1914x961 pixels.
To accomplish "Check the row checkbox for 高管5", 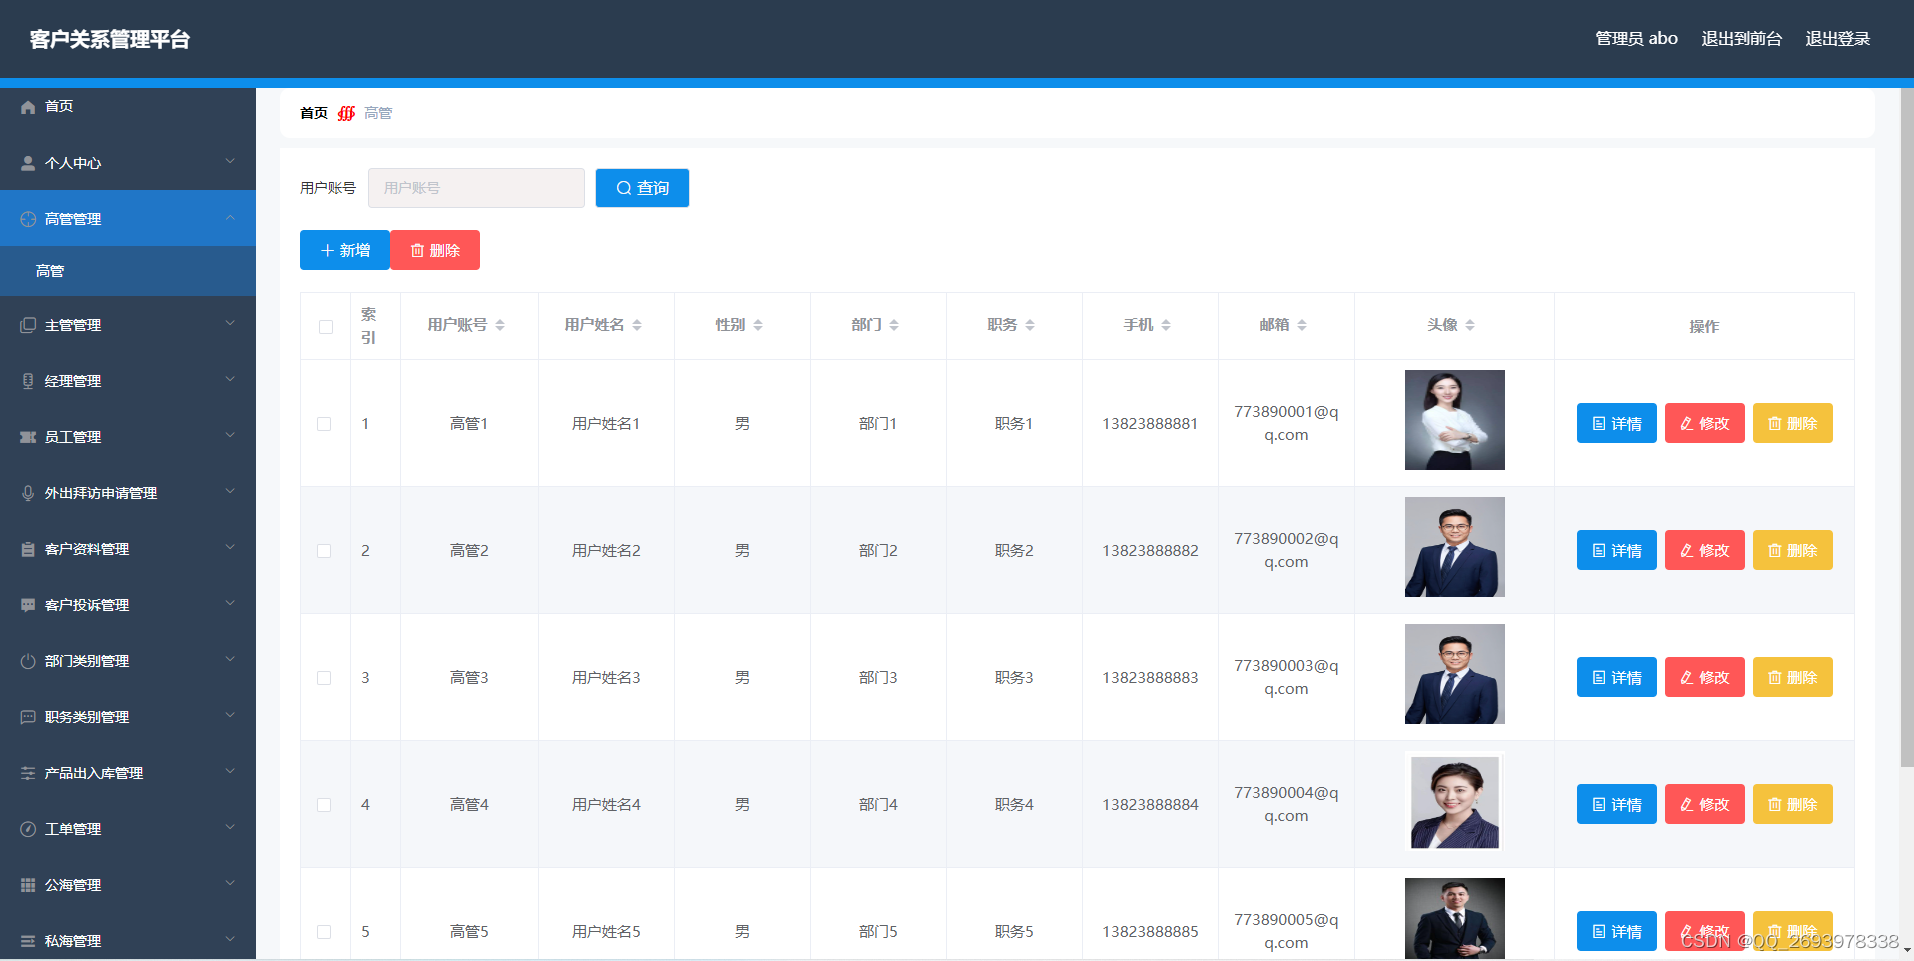I will [324, 932].
